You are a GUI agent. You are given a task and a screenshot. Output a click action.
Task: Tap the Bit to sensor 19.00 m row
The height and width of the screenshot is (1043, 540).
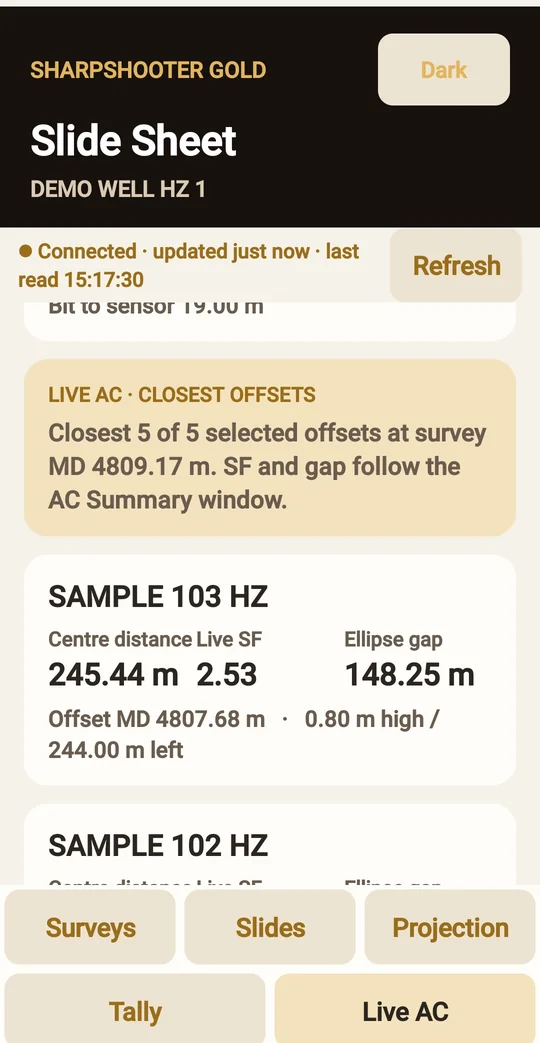click(x=156, y=309)
